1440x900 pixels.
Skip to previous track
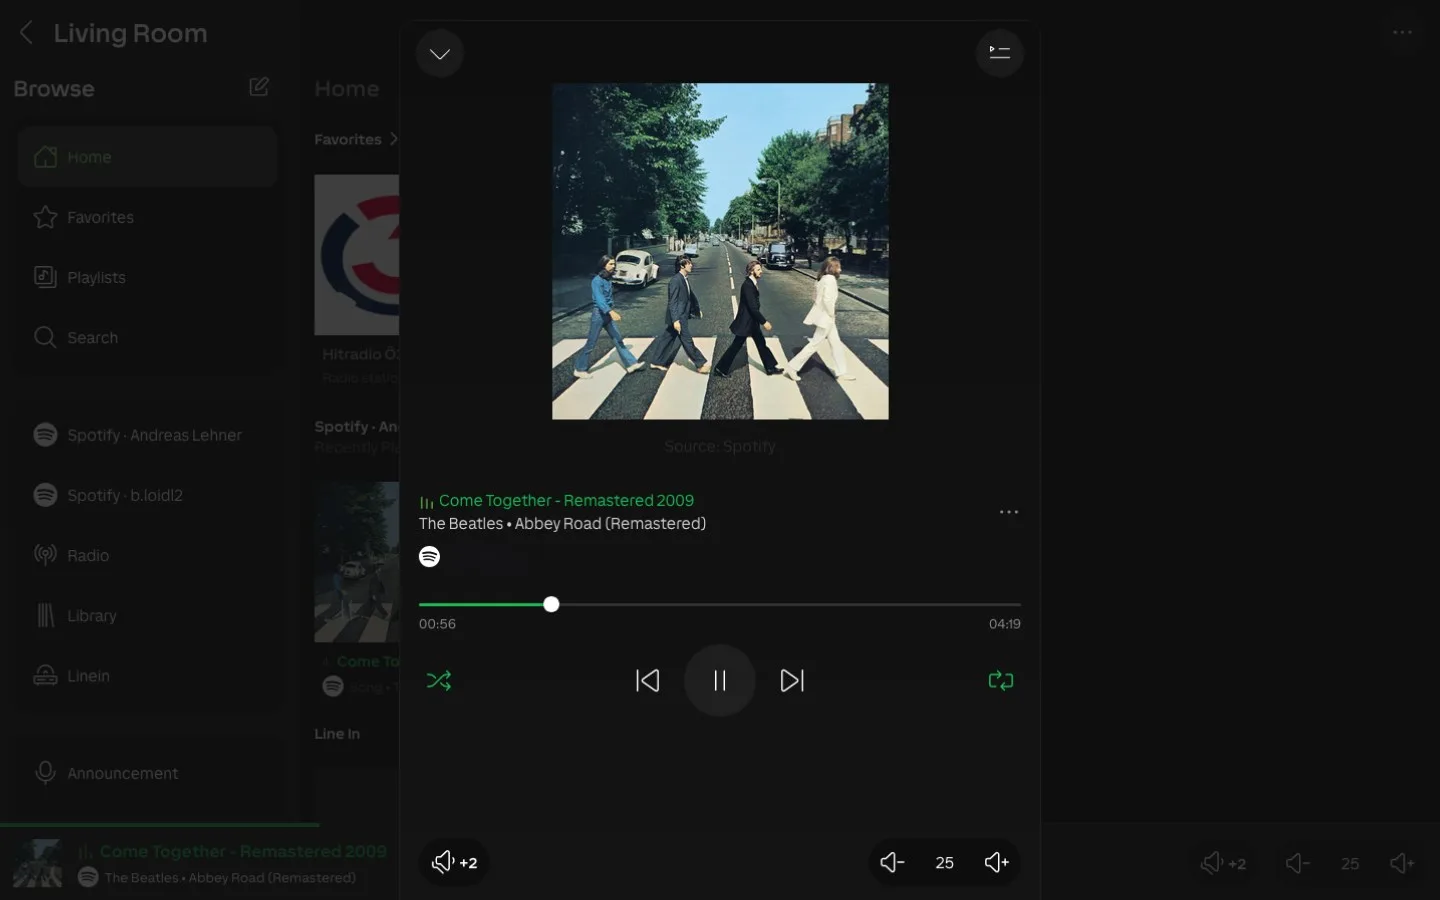tap(648, 681)
